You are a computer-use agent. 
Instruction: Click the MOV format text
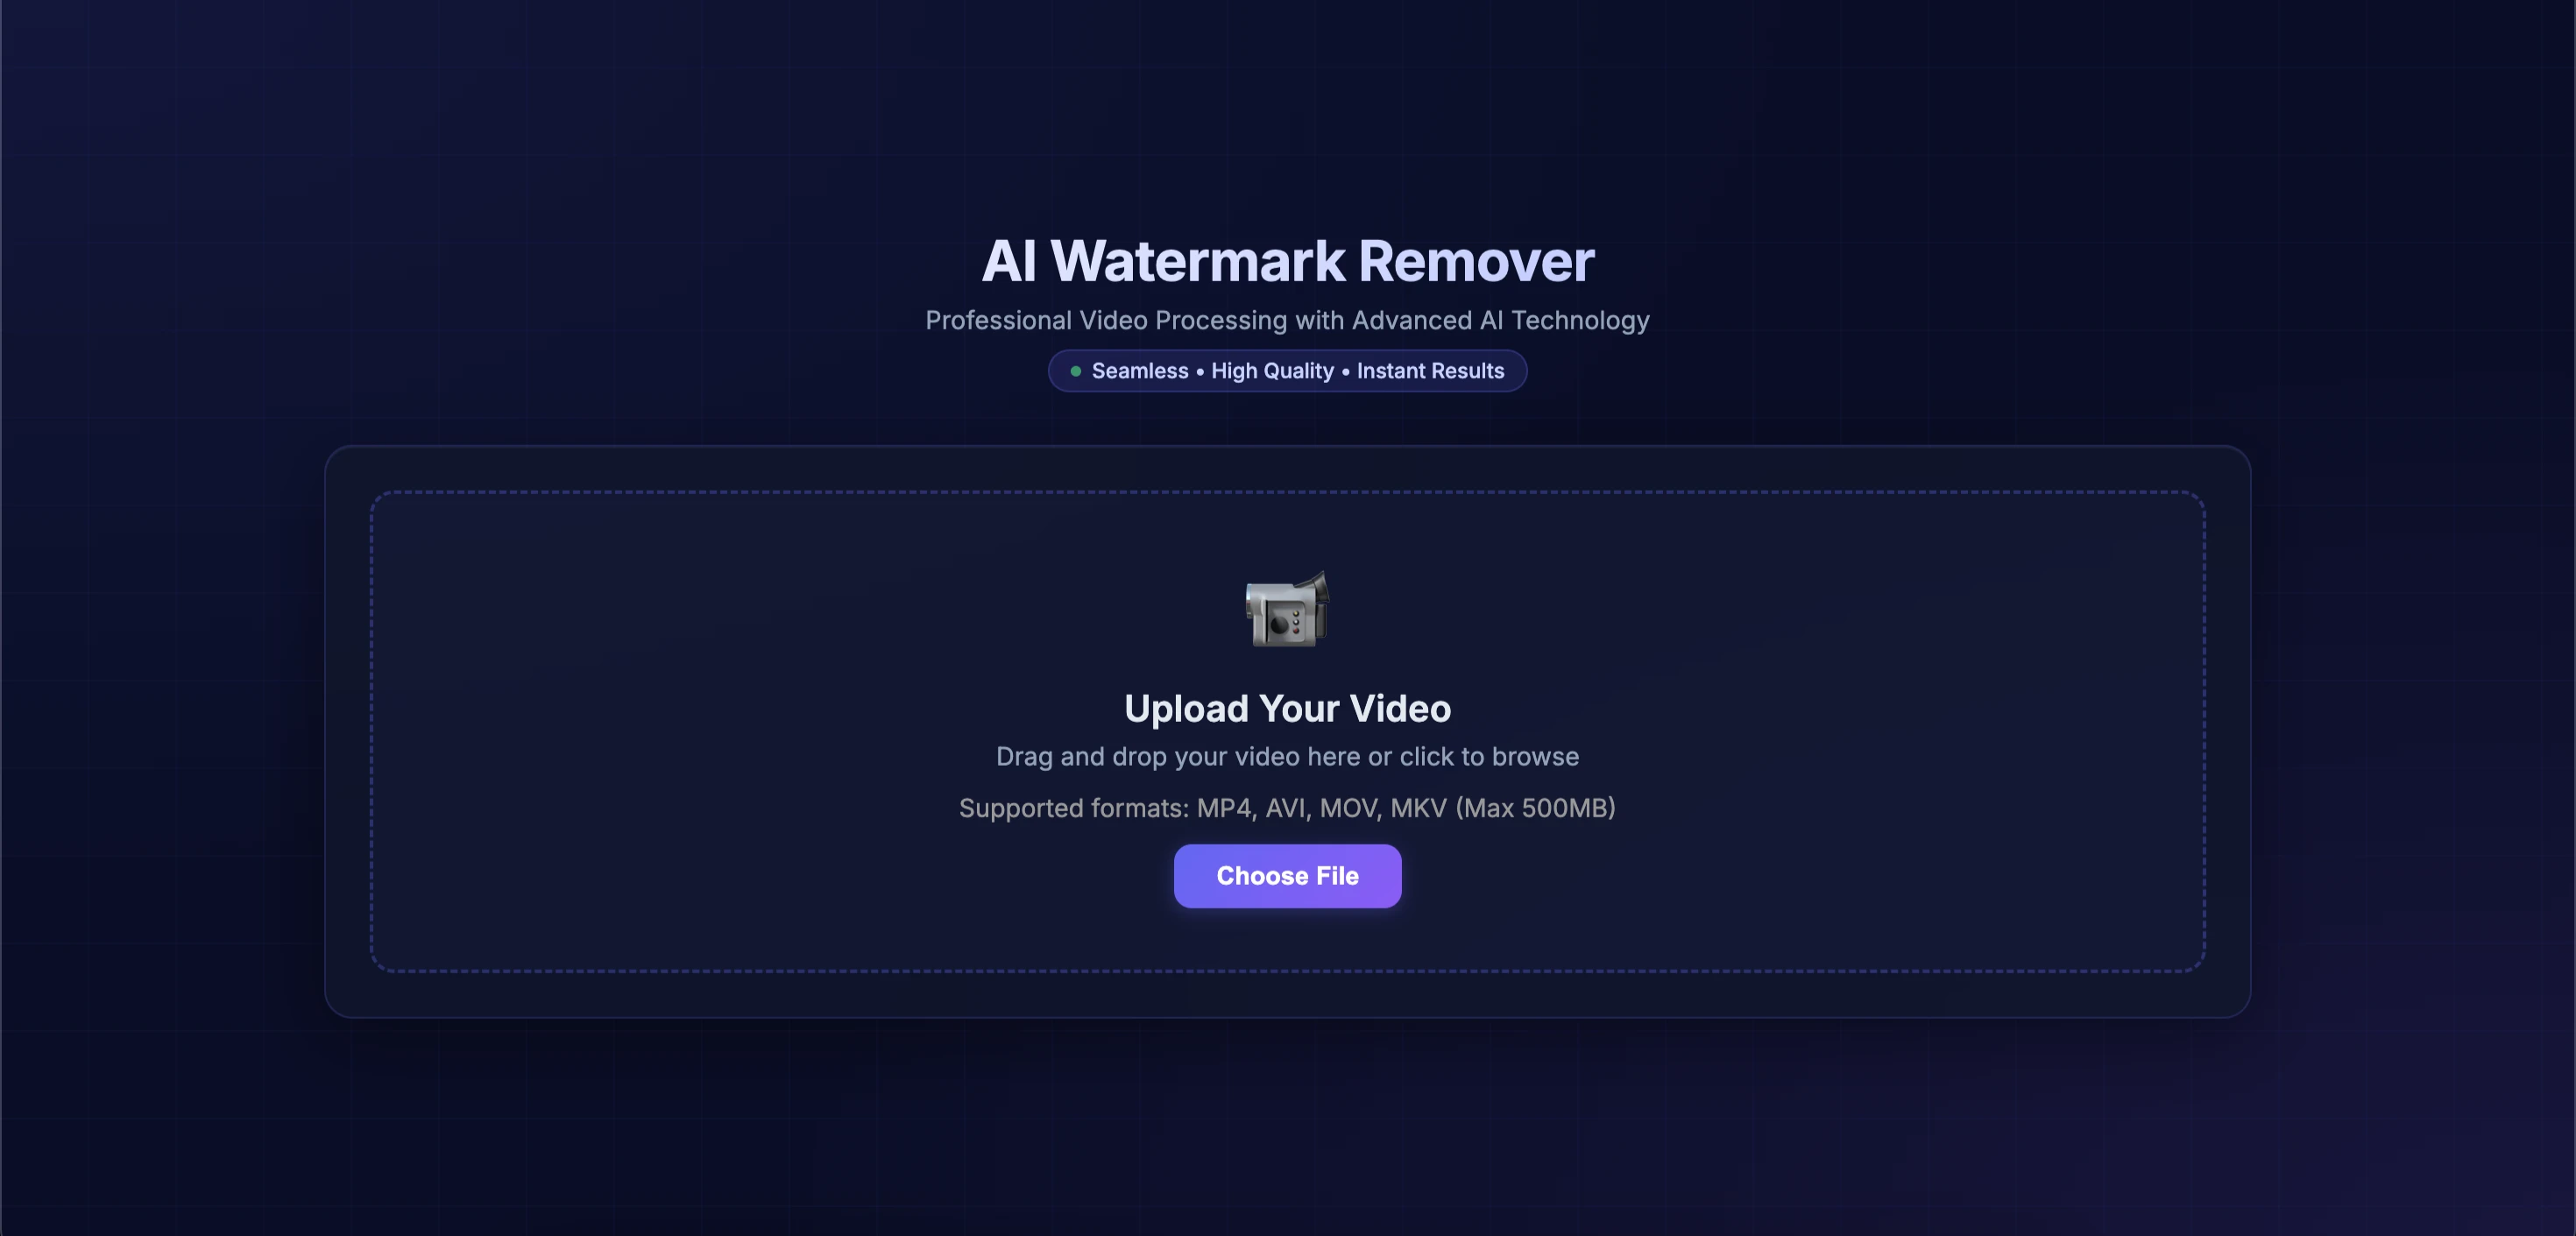pos(1351,808)
